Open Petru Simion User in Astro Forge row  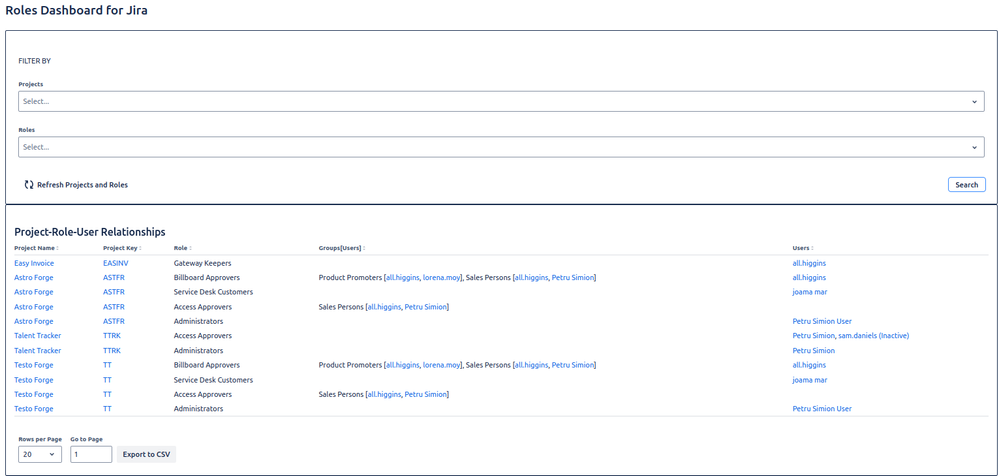(x=822, y=321)
